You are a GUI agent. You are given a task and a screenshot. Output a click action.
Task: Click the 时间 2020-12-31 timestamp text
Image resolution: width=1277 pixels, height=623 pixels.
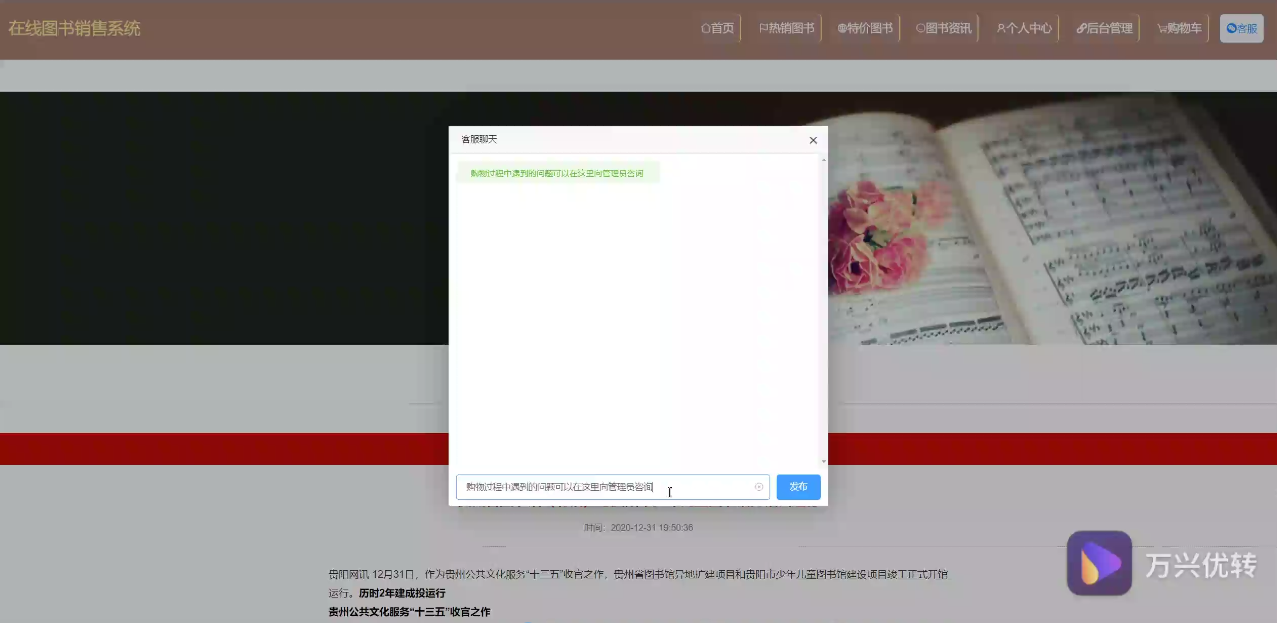point(639,527)
